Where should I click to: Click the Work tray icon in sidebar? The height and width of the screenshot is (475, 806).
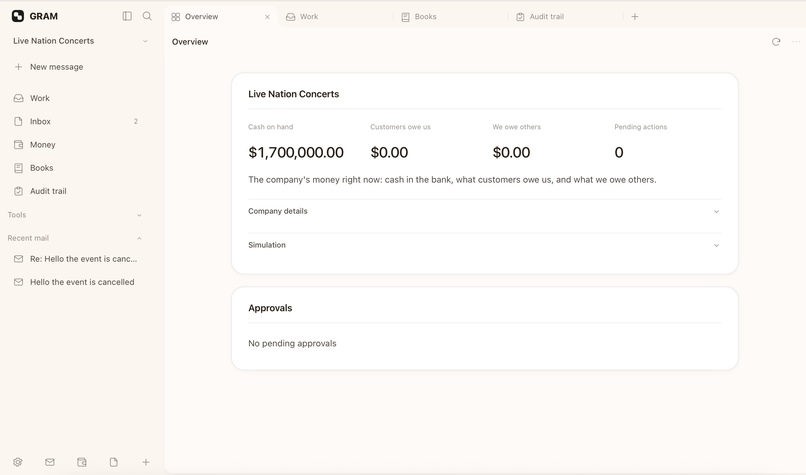[x=19, y=98]
